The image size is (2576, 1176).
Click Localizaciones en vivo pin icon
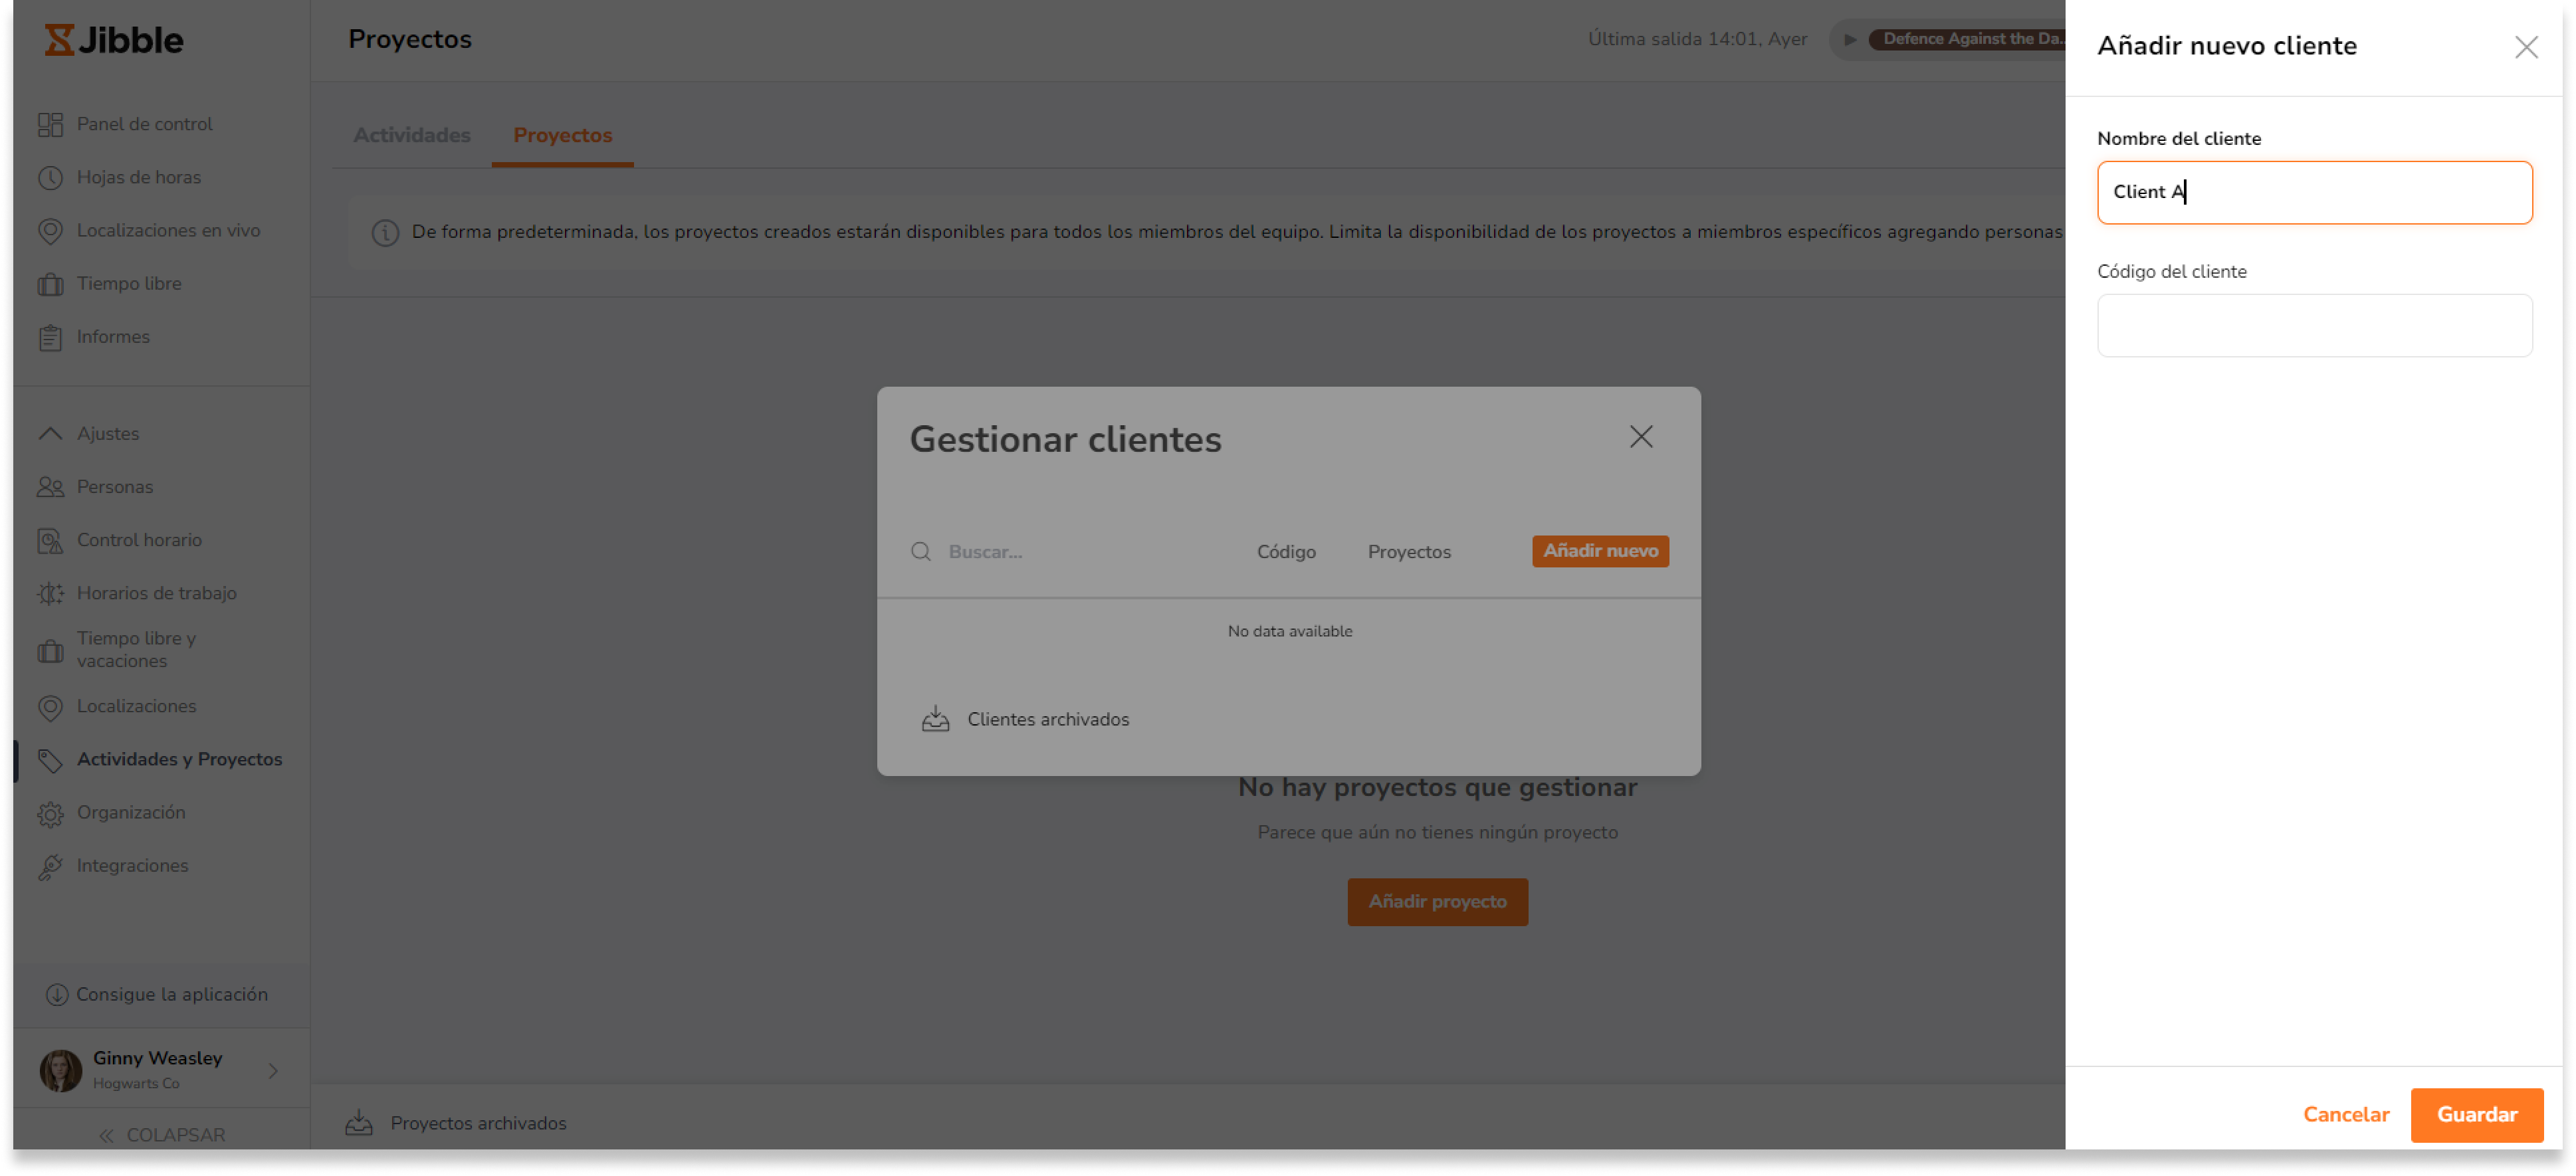tap(50, 231)
